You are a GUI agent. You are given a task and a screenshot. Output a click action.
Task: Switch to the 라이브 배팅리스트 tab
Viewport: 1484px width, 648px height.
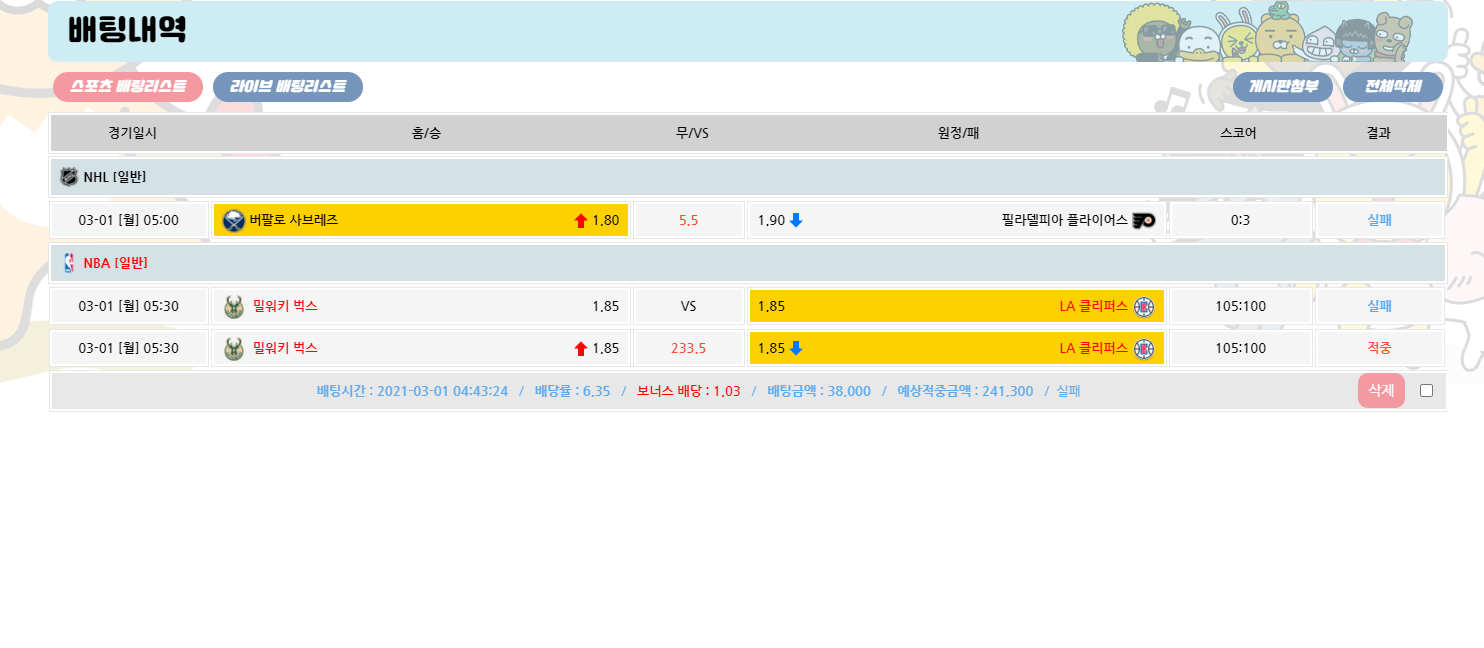288,87
